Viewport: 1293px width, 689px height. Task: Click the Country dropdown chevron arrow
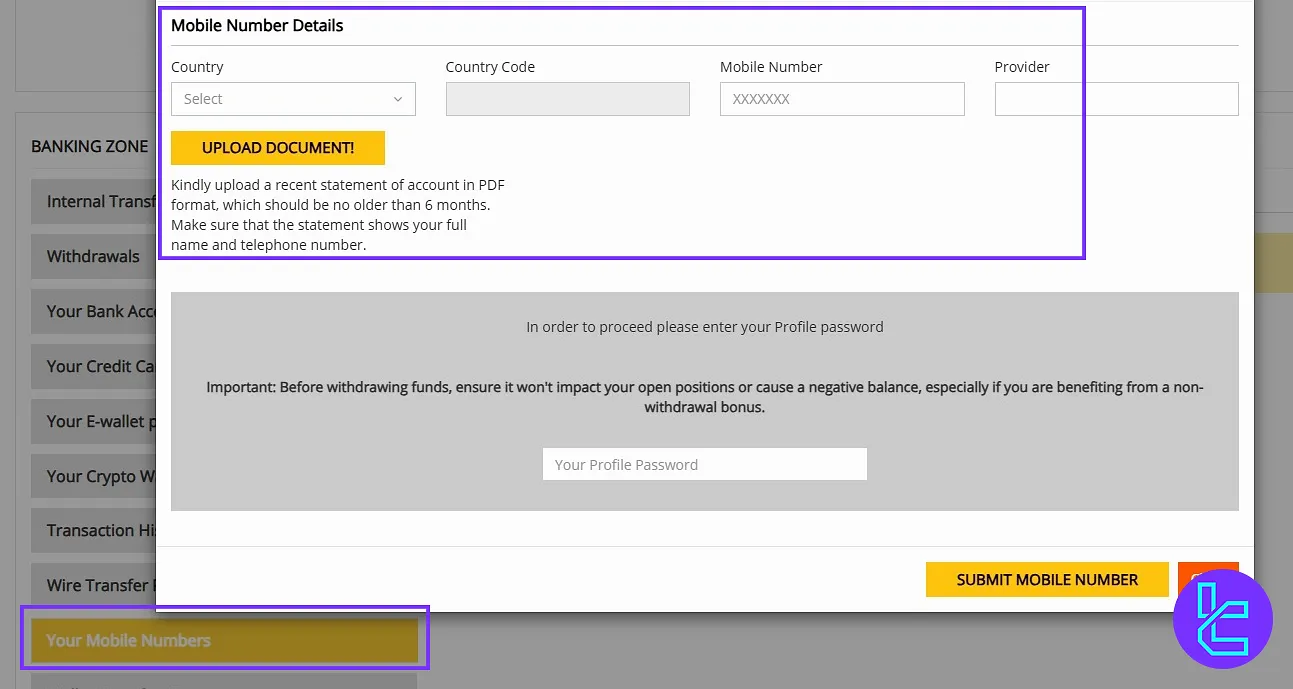(x=397, y=99)
